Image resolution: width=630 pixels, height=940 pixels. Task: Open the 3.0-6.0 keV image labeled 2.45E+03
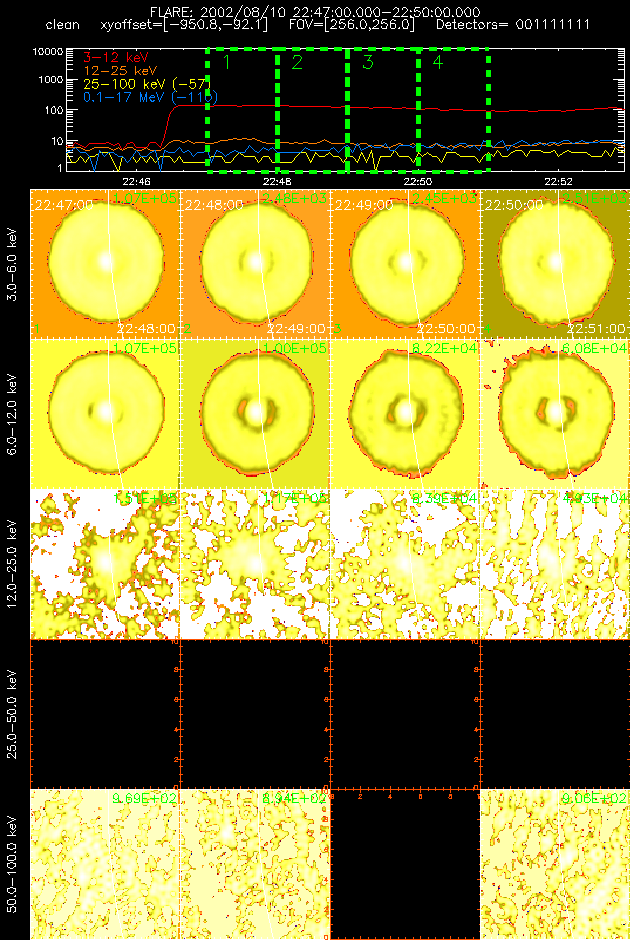(405, 264)
